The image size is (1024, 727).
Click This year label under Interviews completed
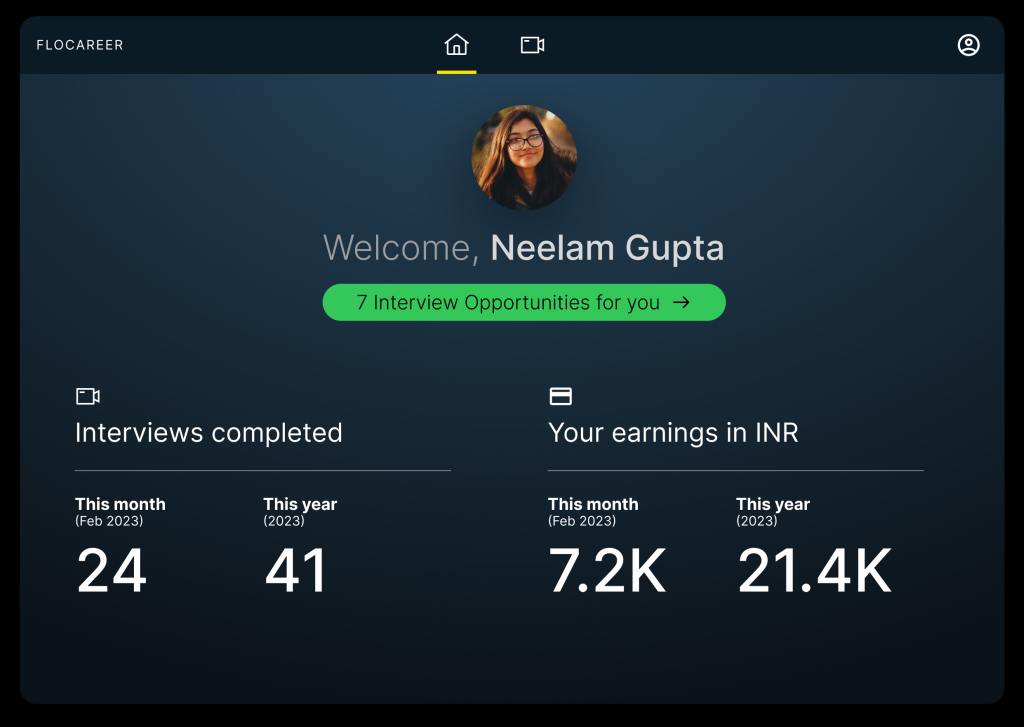tap(300, 504)
